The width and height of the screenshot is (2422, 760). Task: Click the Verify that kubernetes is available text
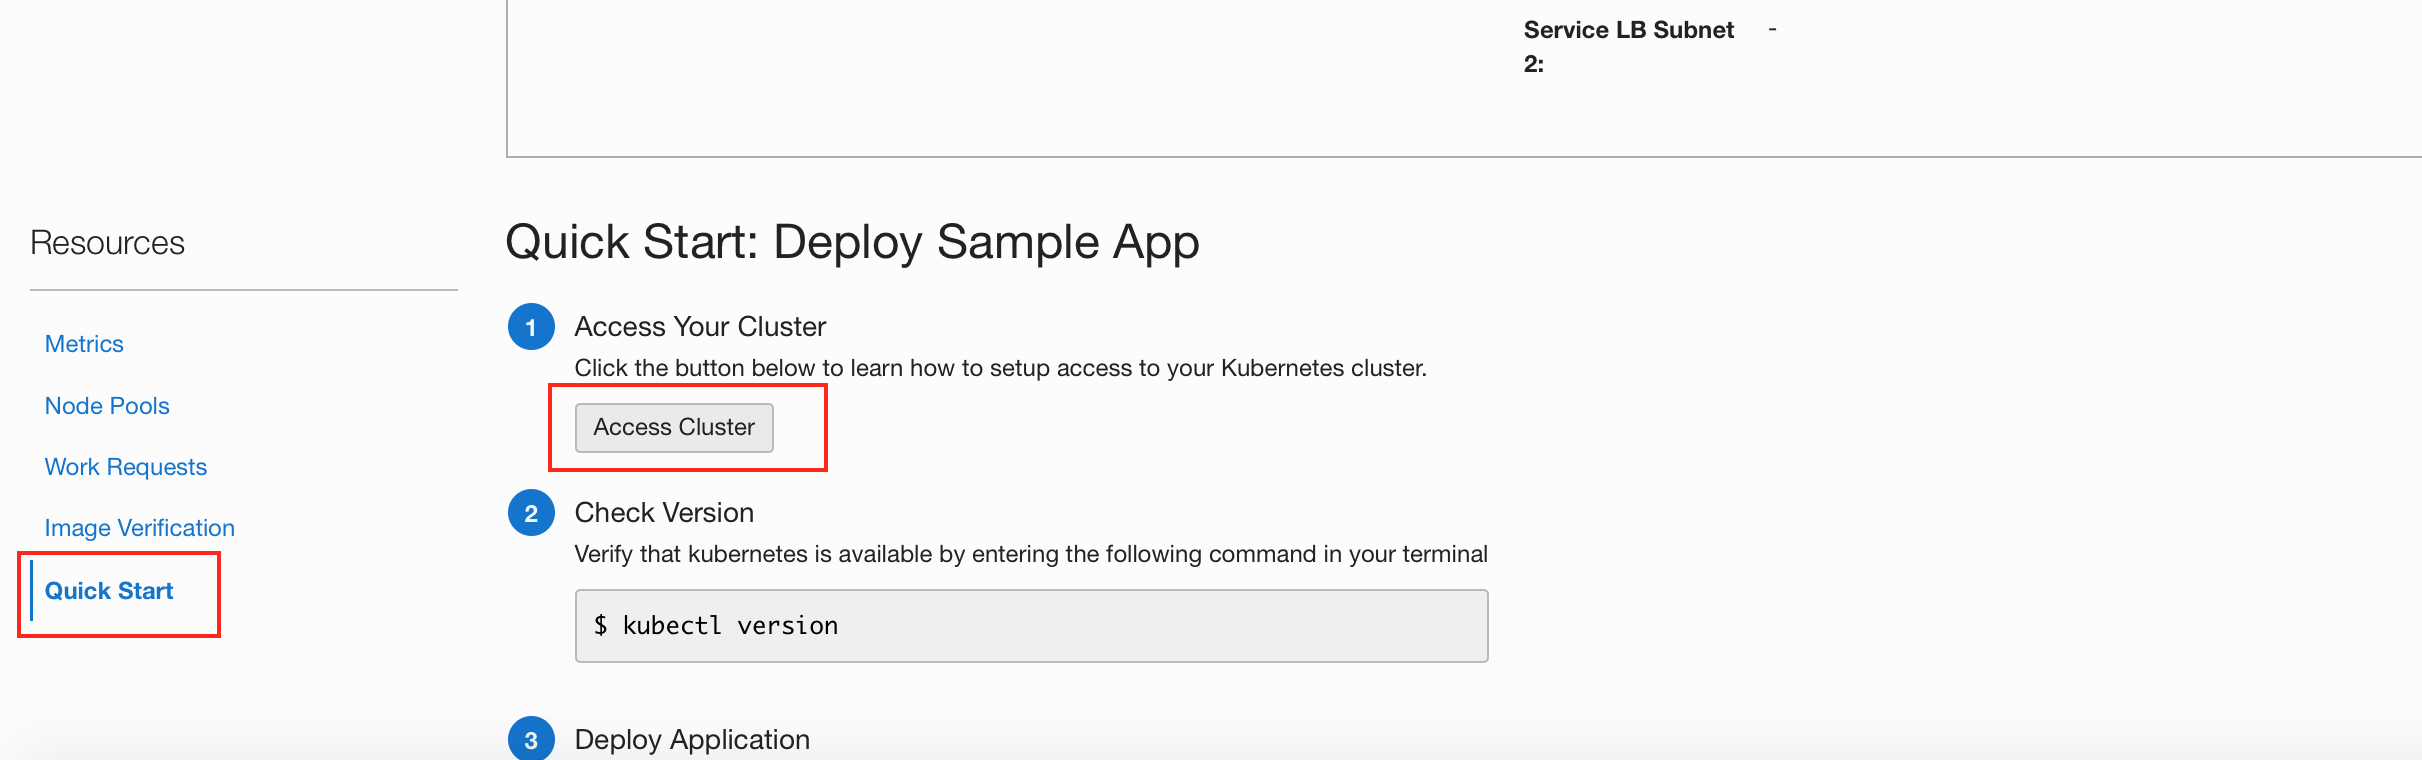[1031, 554]
